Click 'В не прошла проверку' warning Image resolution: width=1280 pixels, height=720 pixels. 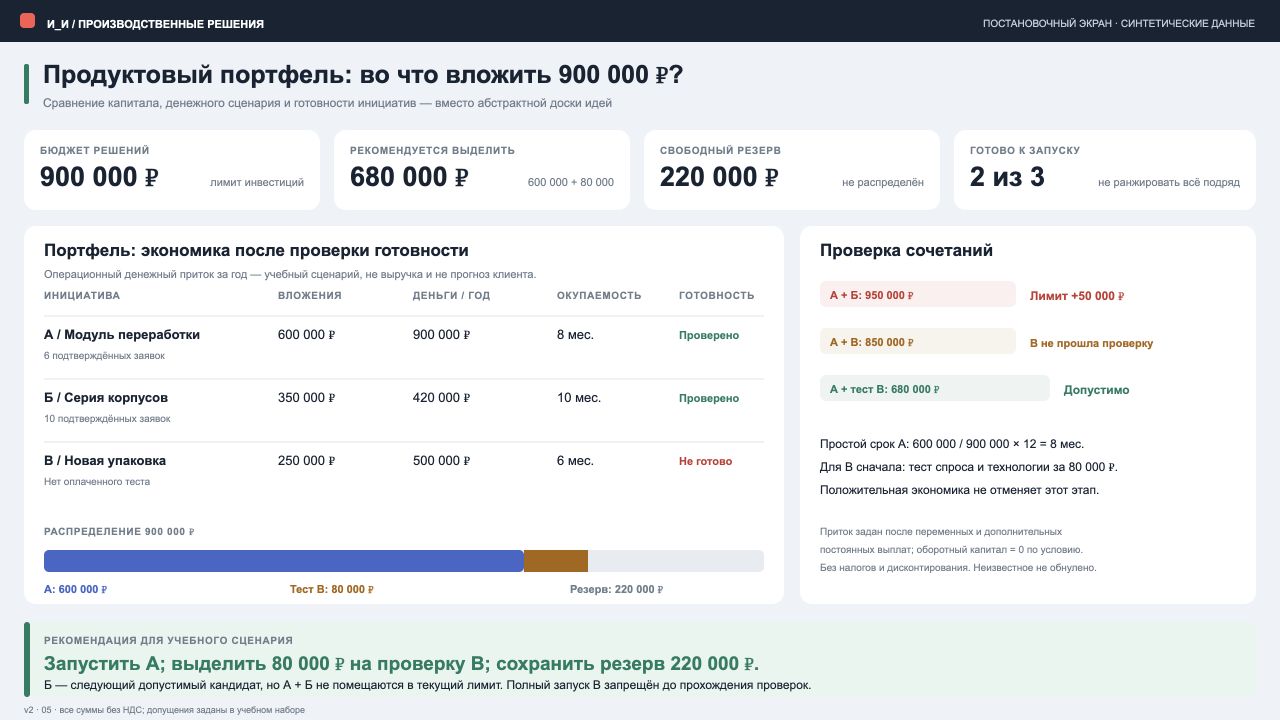tap(1091, 343)
